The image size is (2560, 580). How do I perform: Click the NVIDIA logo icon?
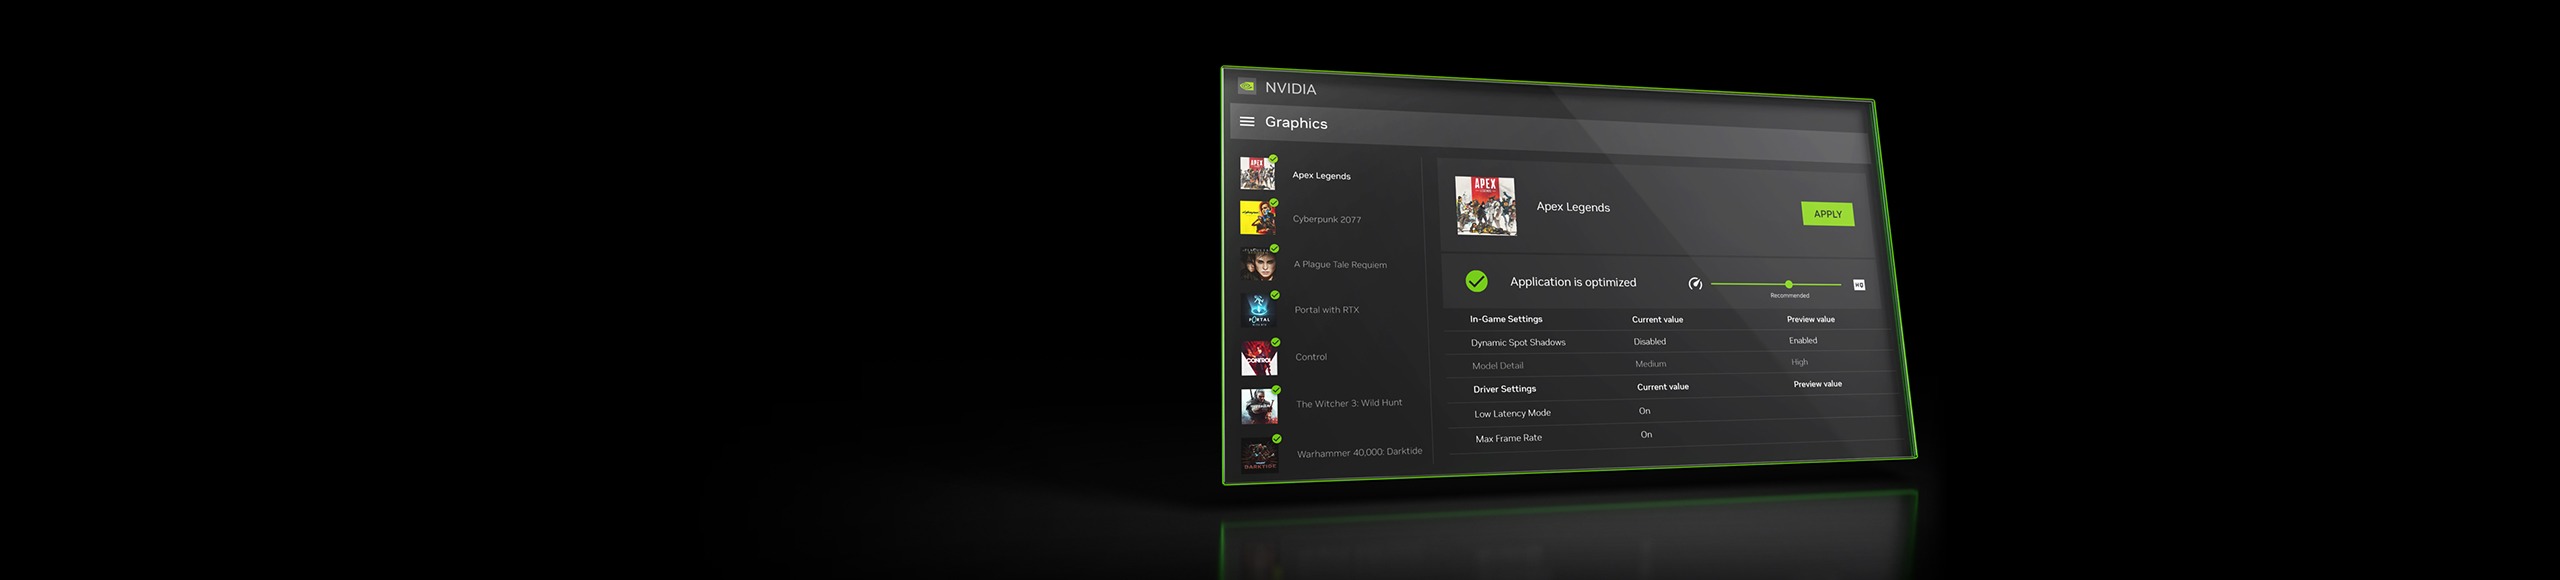1246,86
